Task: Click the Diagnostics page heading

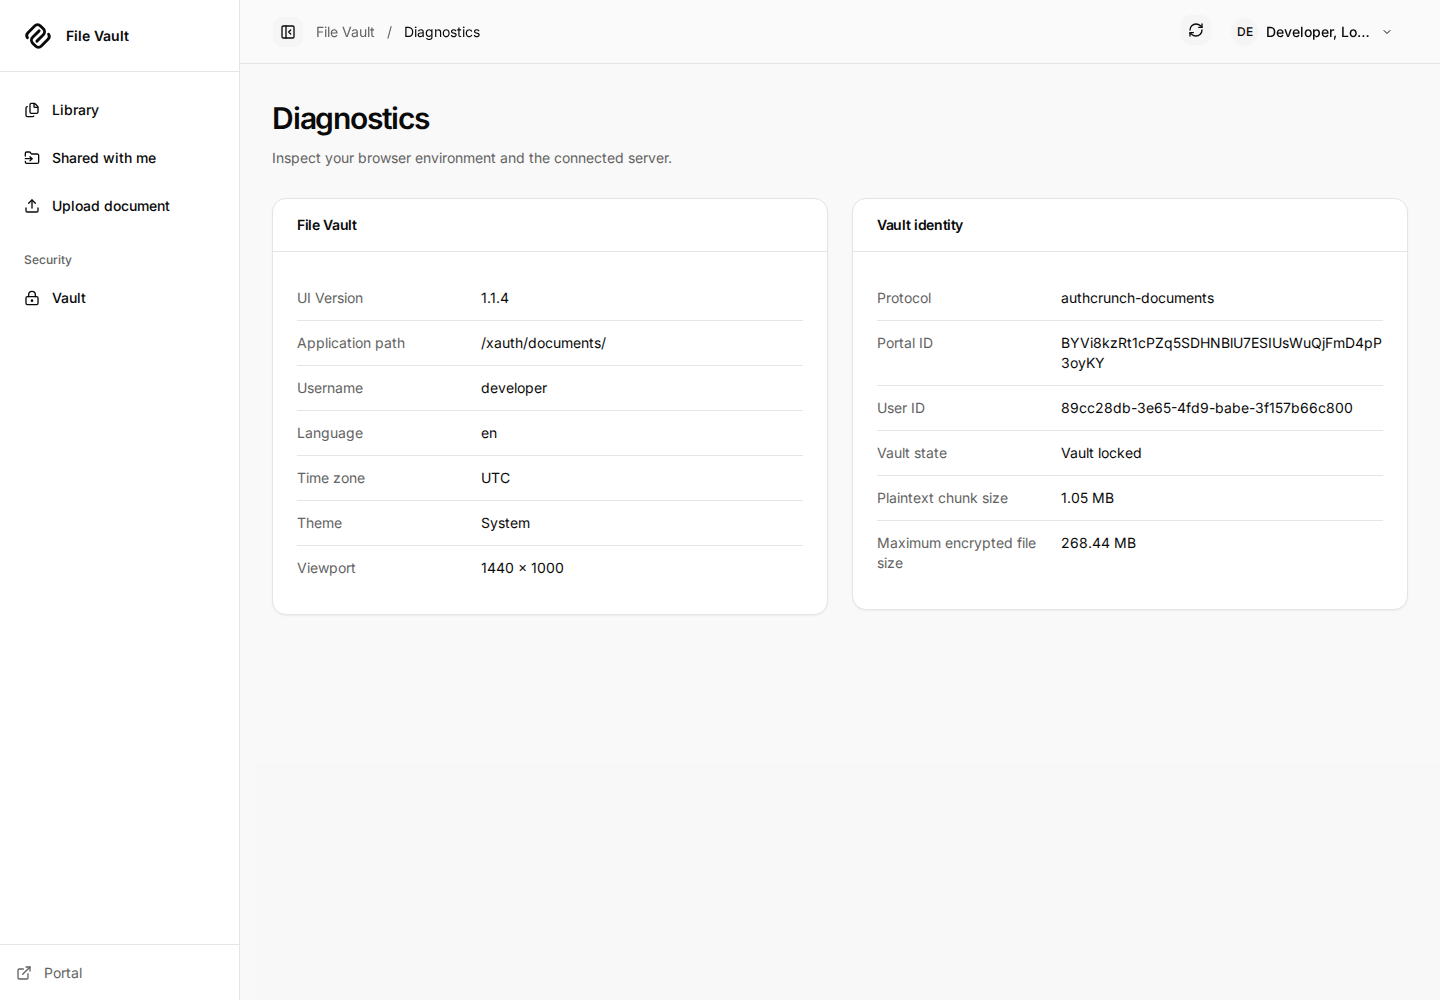Action: click(351, 119)
